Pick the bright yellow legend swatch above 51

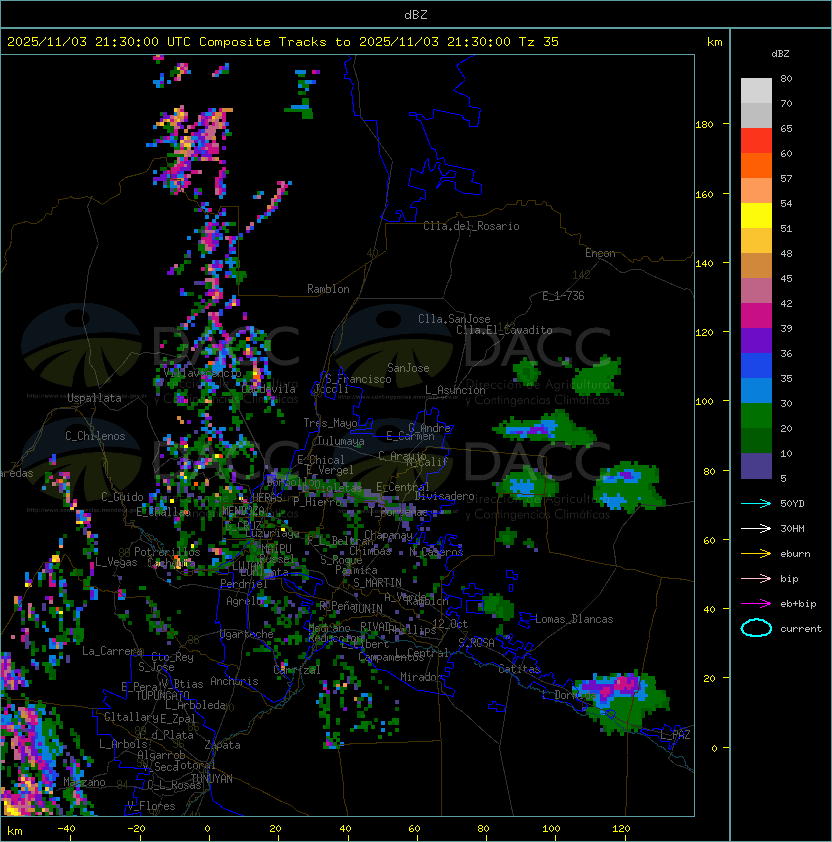[756, 216]
